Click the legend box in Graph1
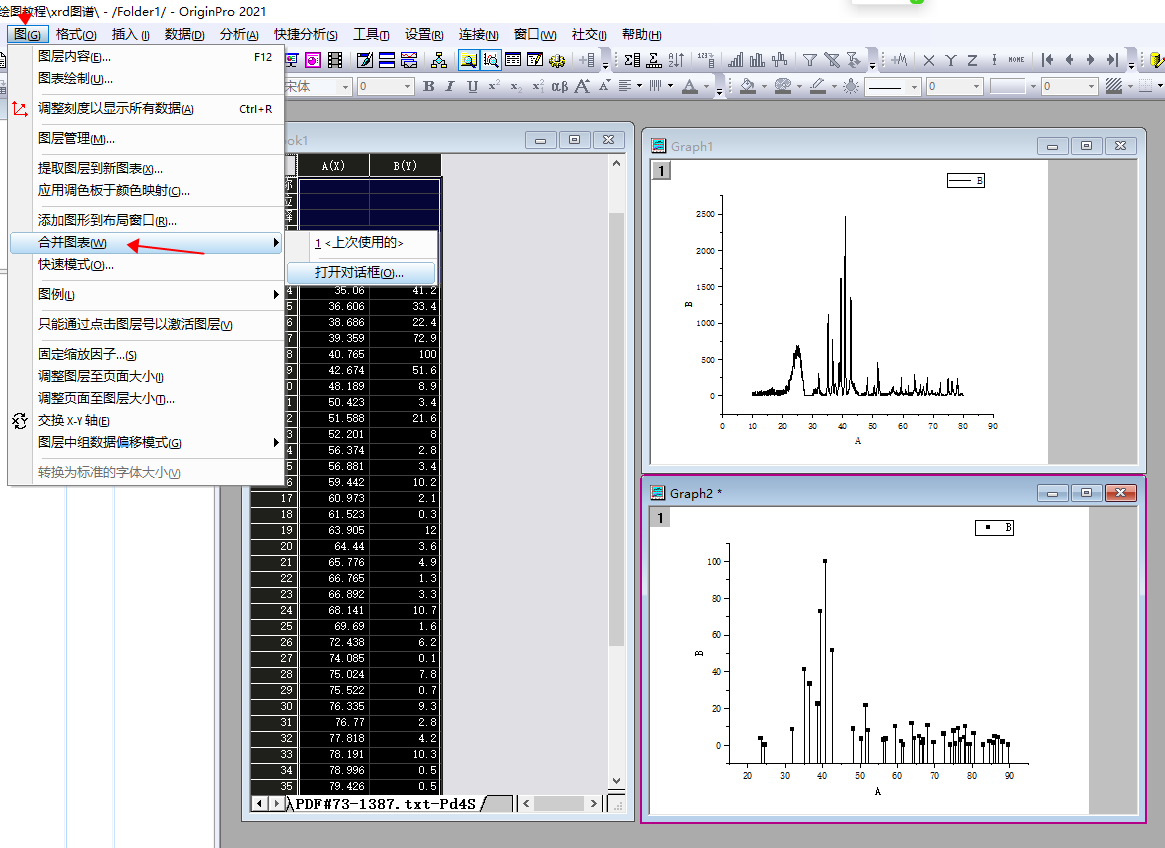Viewport: 1165px width, 848px height. point(966,181)
